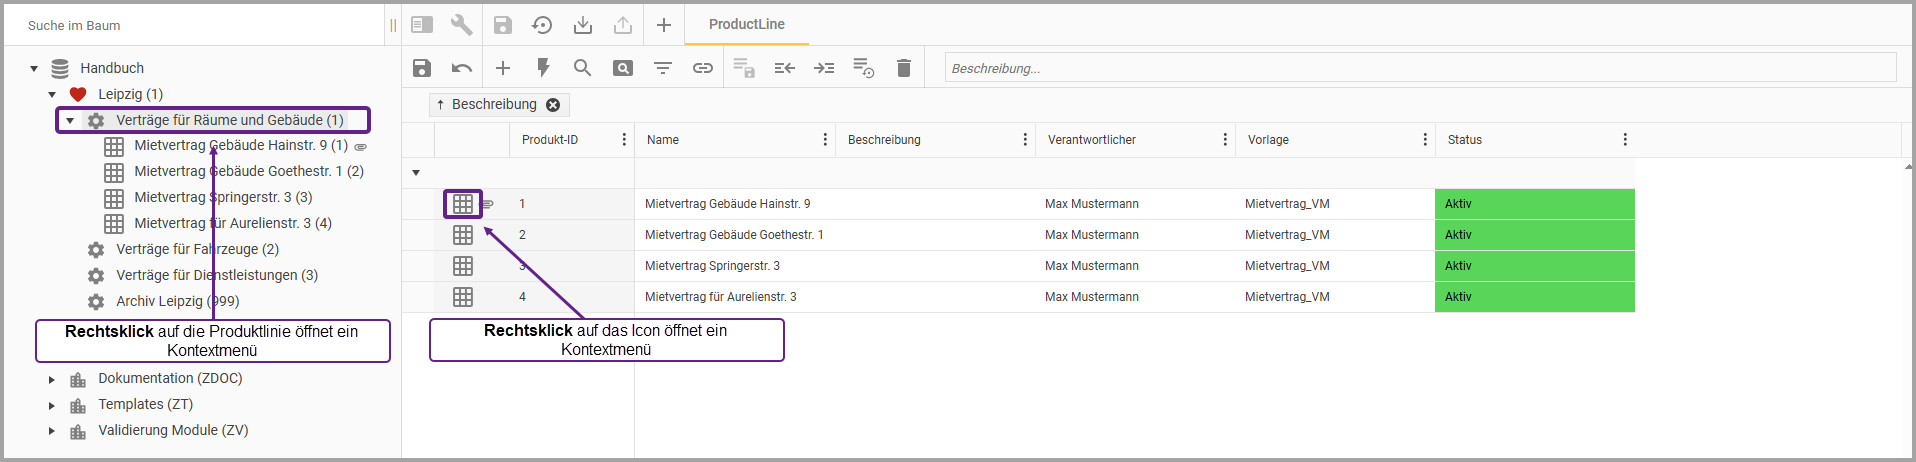
Task: Click the download icon in top toolbar
Action: pos(583,25)
